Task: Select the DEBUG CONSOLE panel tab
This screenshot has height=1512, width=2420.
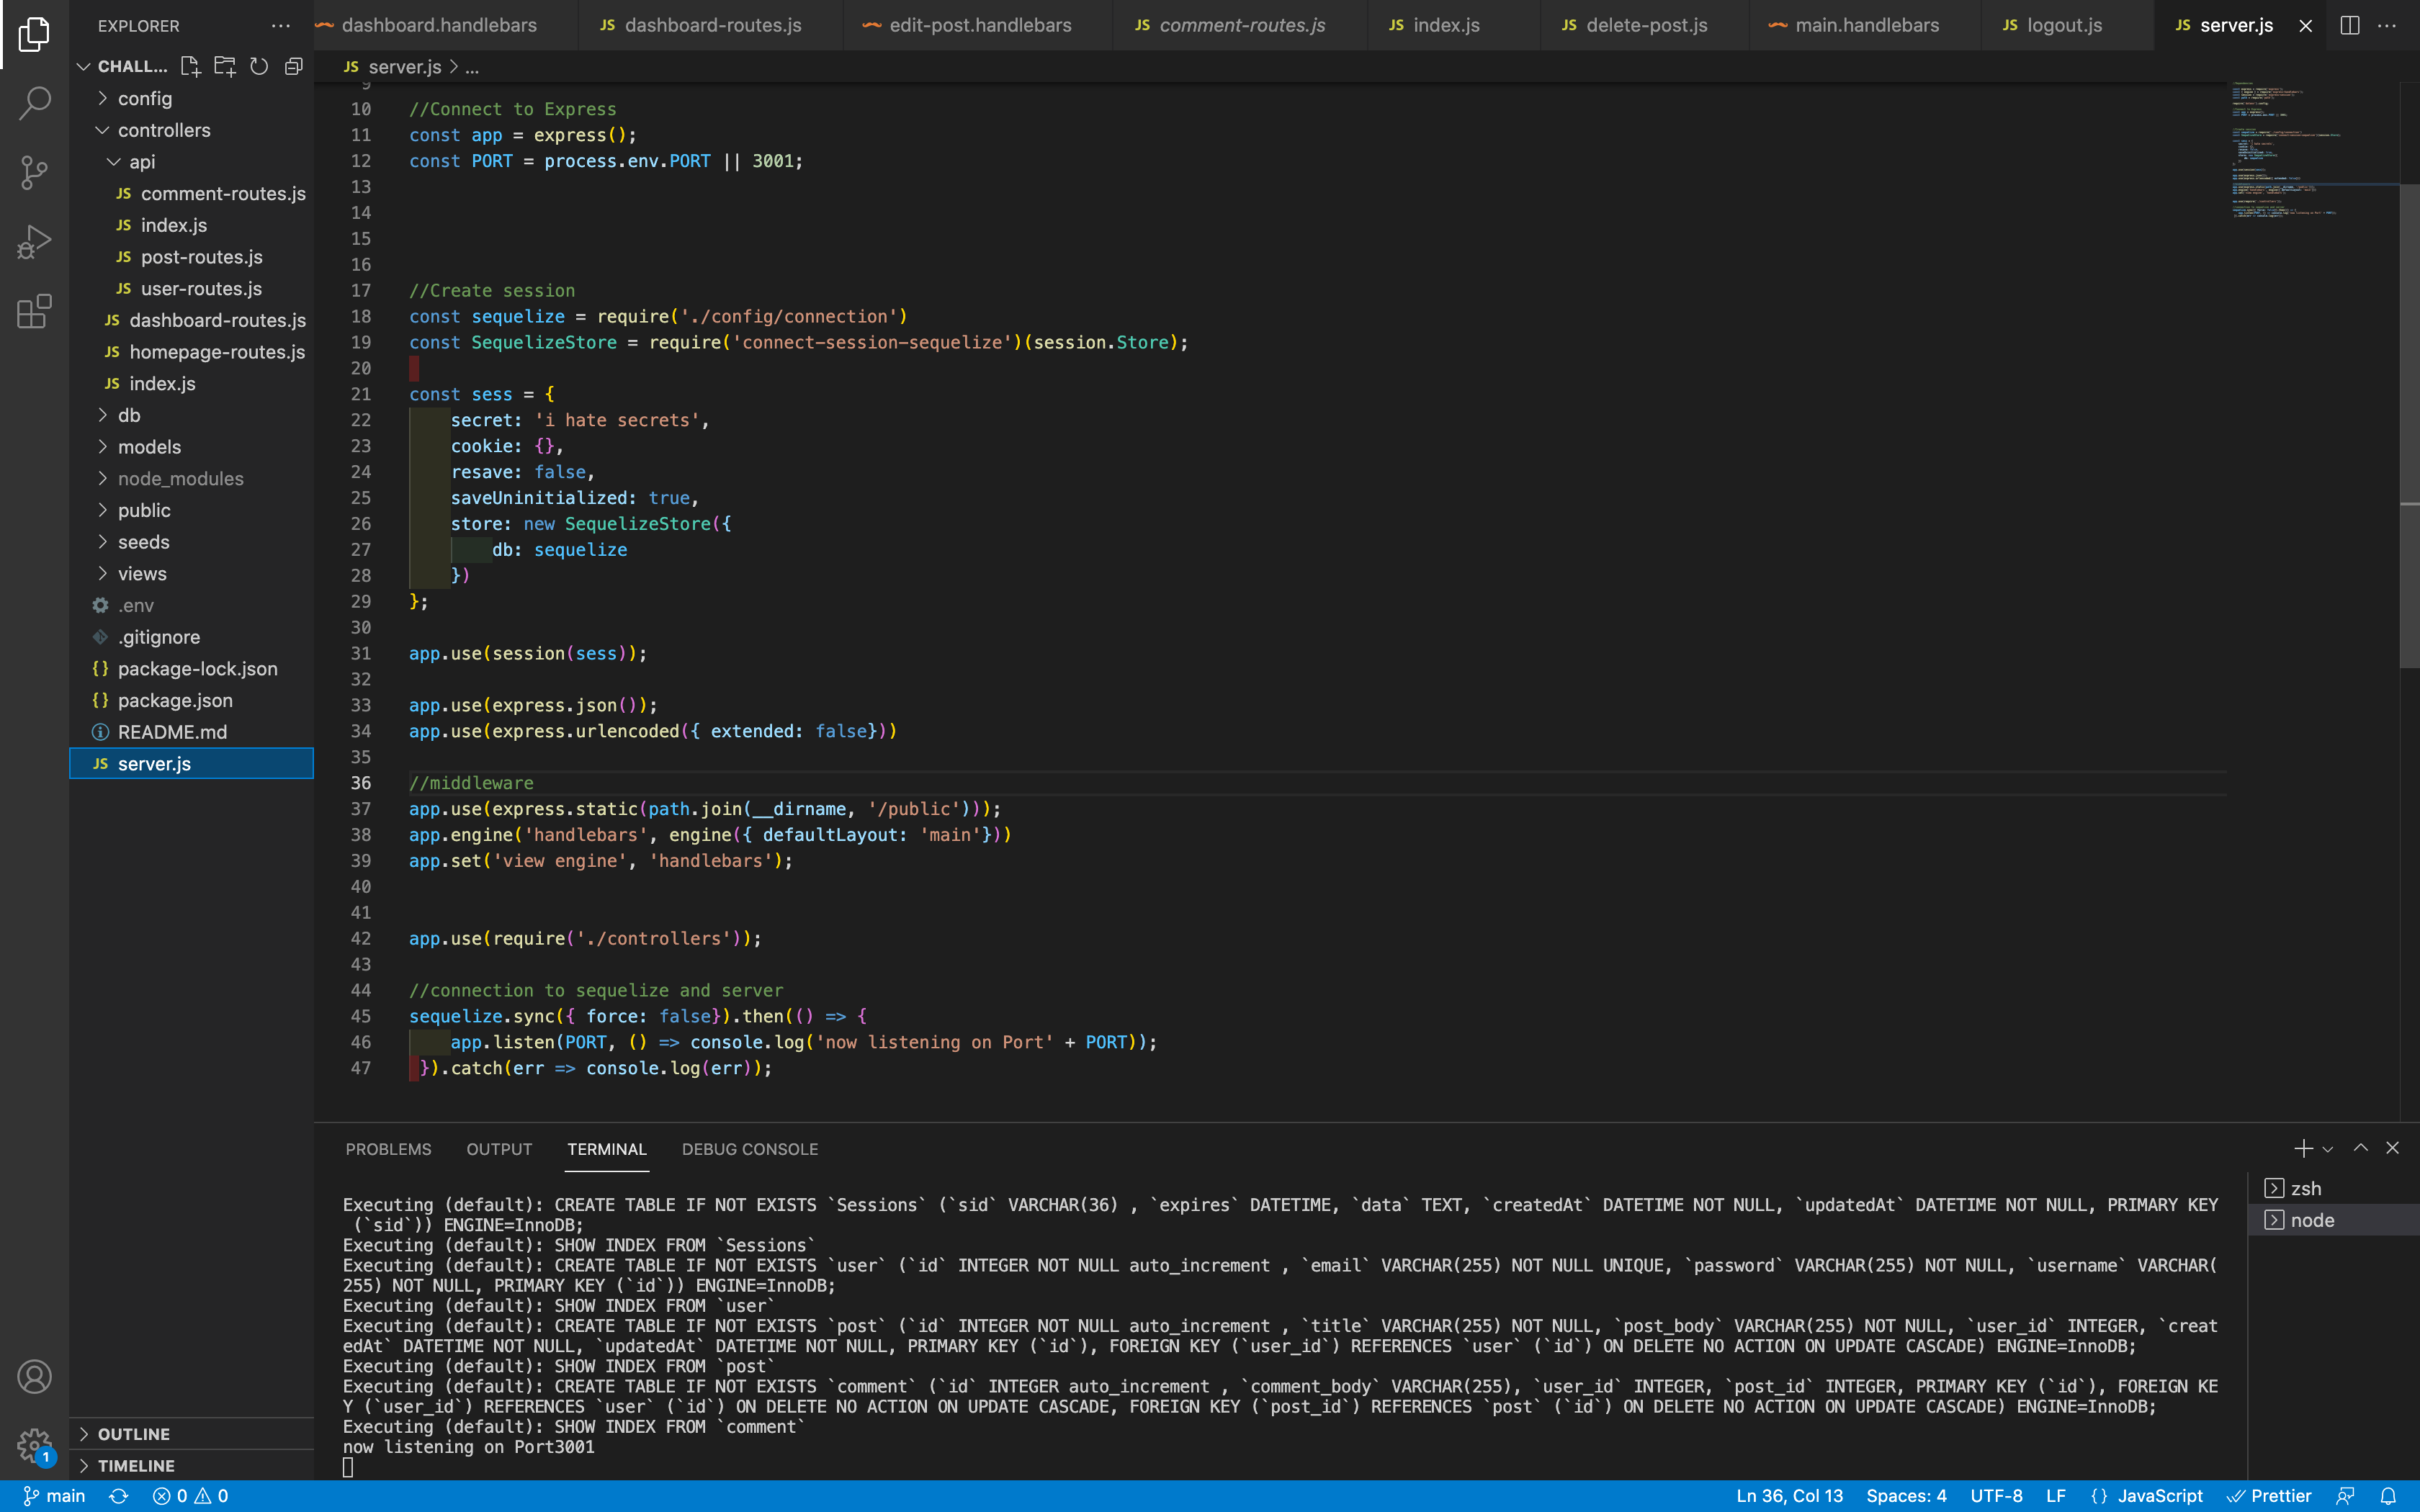Action: click(750, 1149)
